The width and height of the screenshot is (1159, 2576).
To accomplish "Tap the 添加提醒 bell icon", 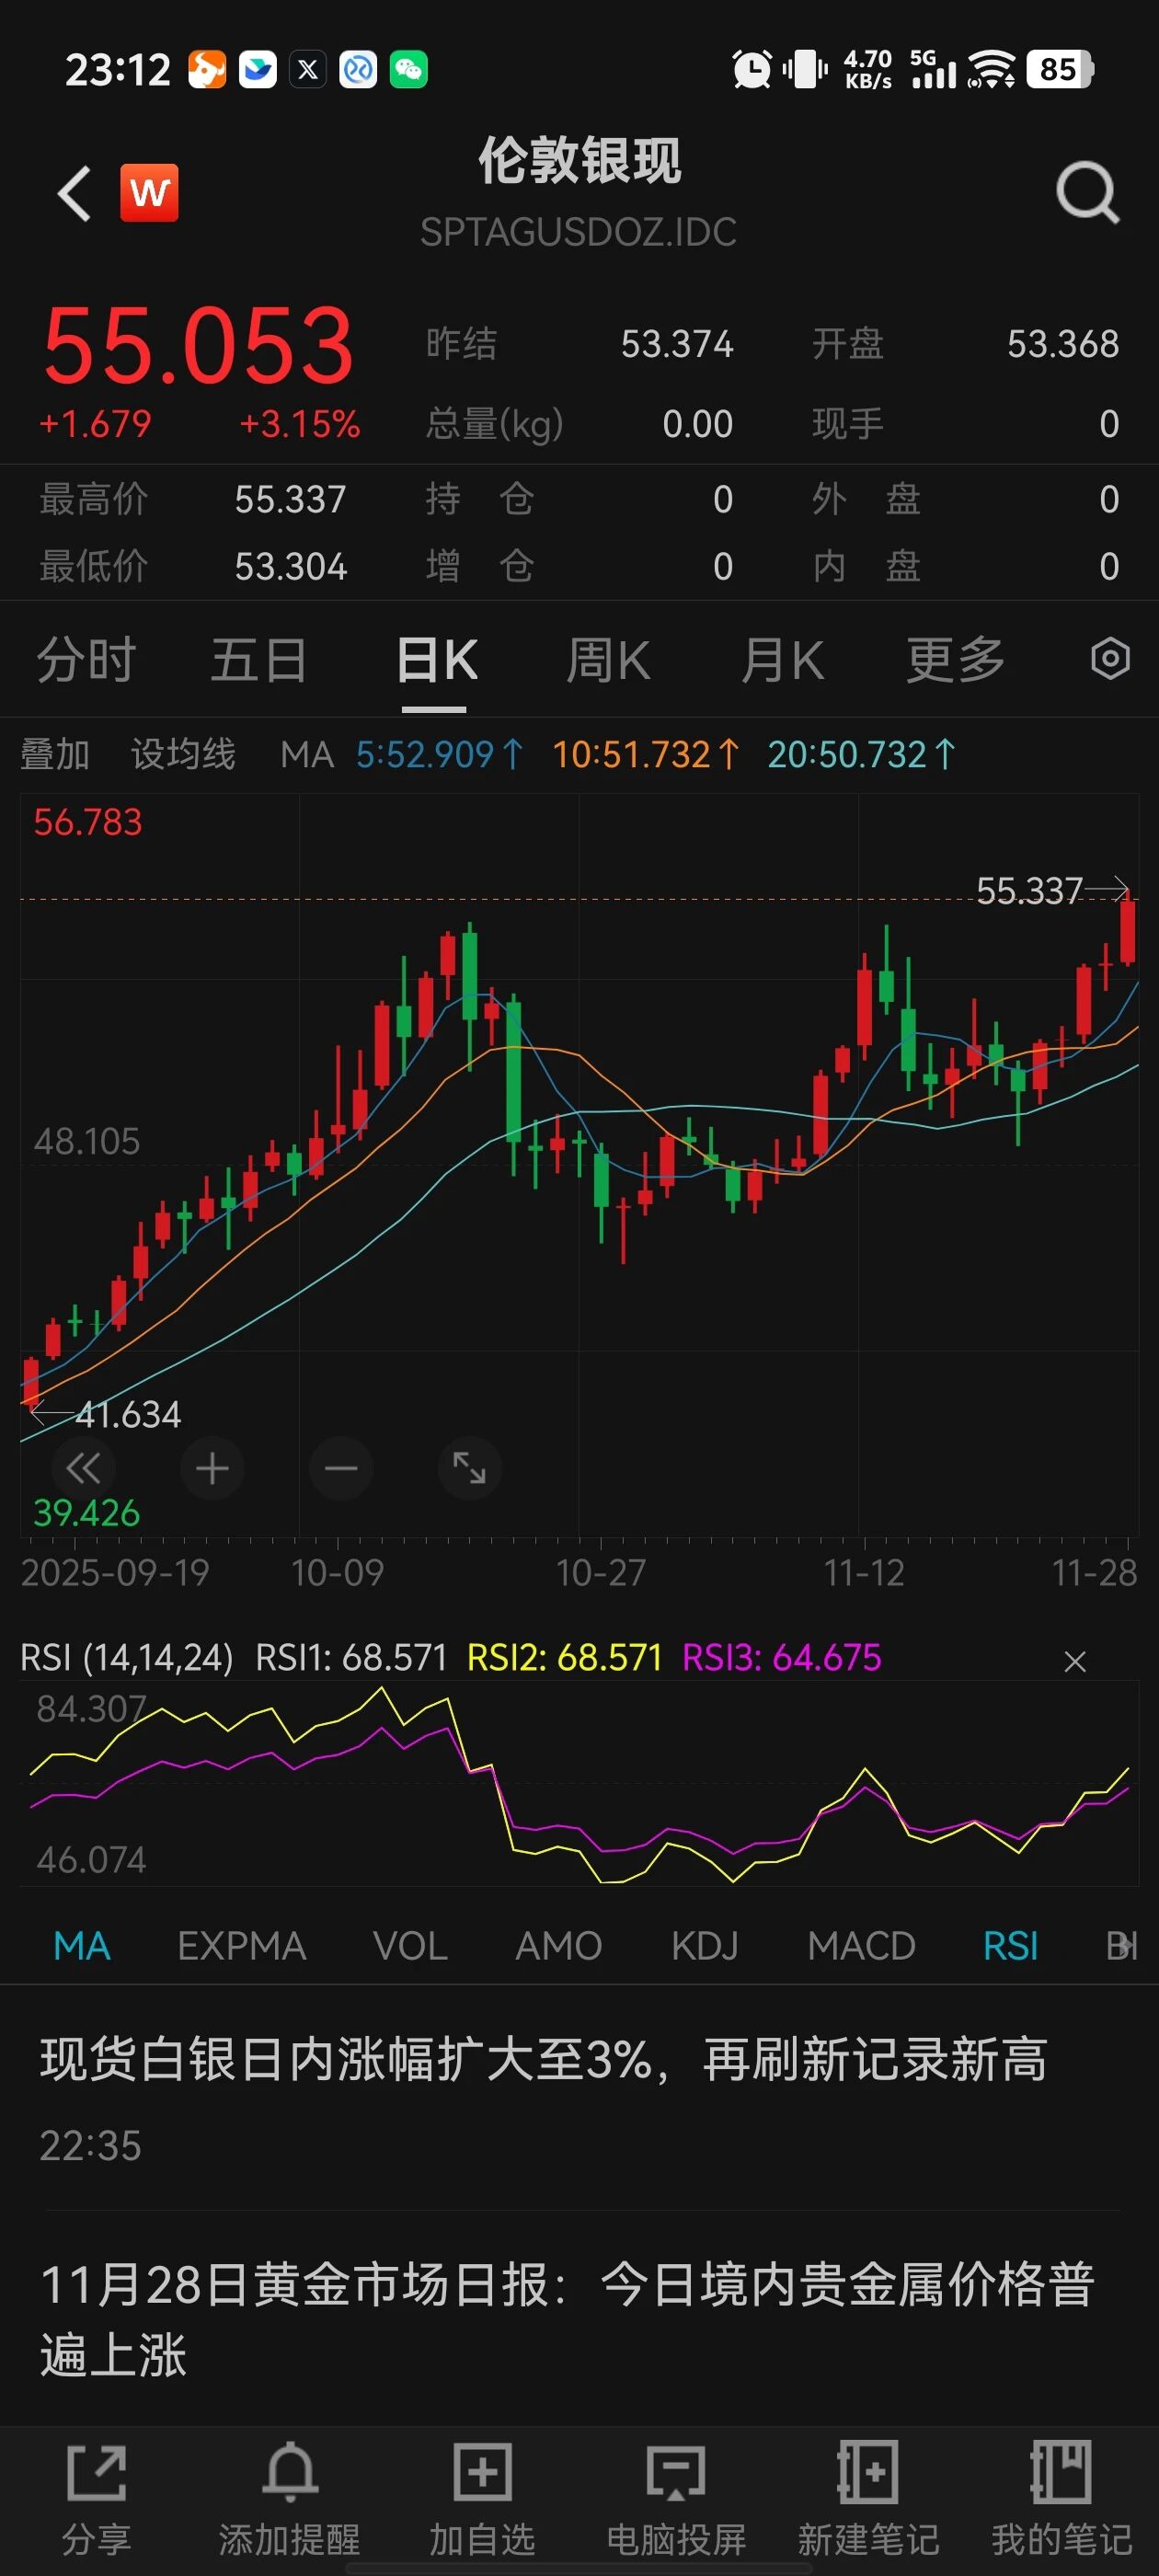I will point(290,2473).
